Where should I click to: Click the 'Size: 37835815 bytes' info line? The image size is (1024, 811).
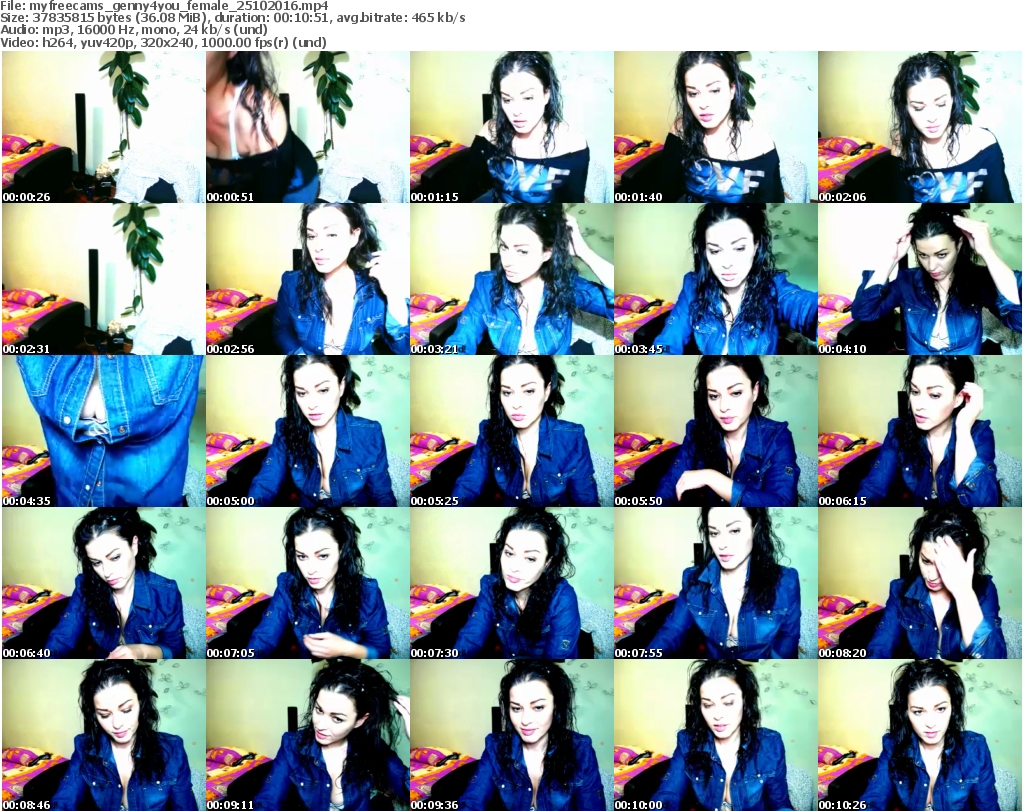click(232, 18)
